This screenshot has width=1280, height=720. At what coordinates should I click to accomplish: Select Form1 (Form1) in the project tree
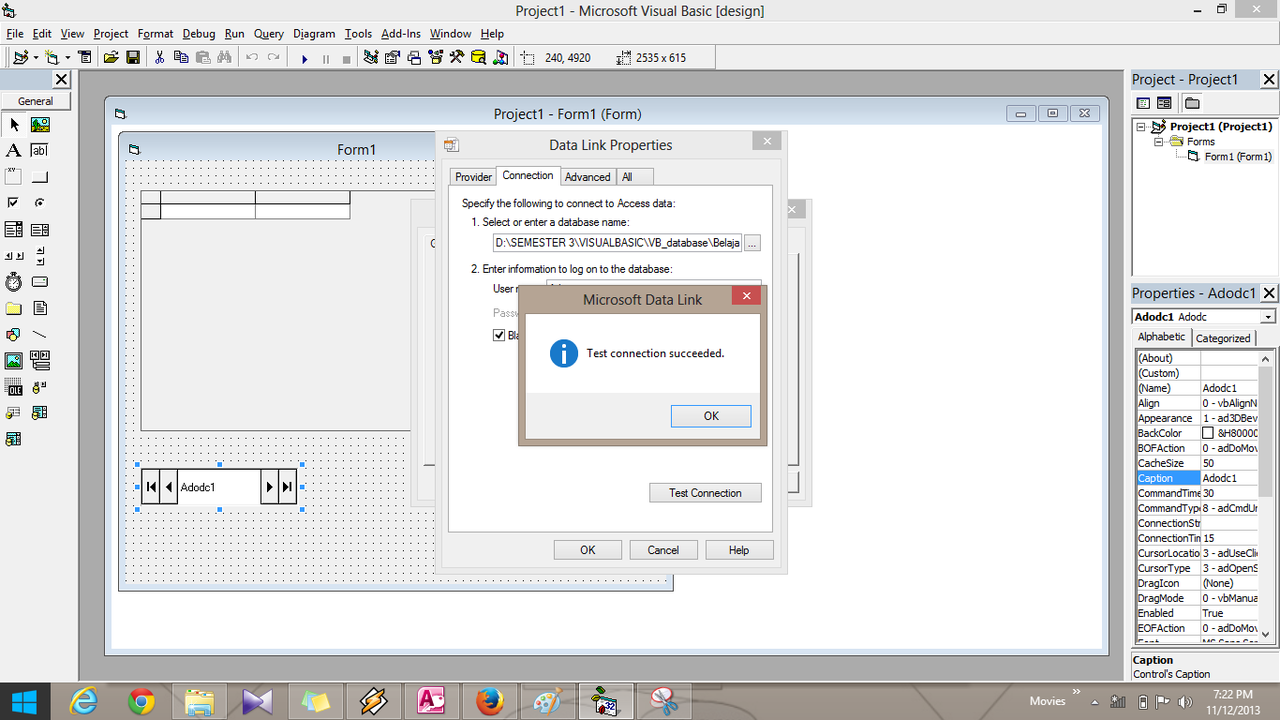(1238, 157)
